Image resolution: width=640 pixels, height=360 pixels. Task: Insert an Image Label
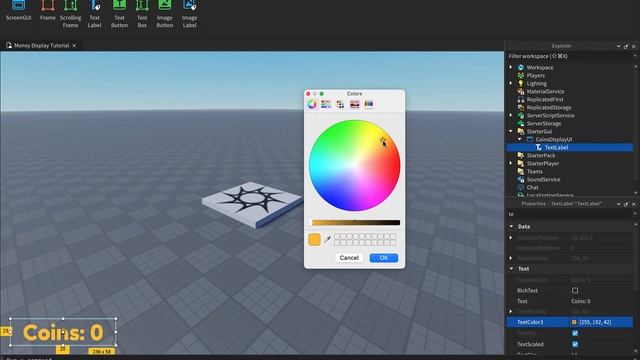[x=189, y=14]
